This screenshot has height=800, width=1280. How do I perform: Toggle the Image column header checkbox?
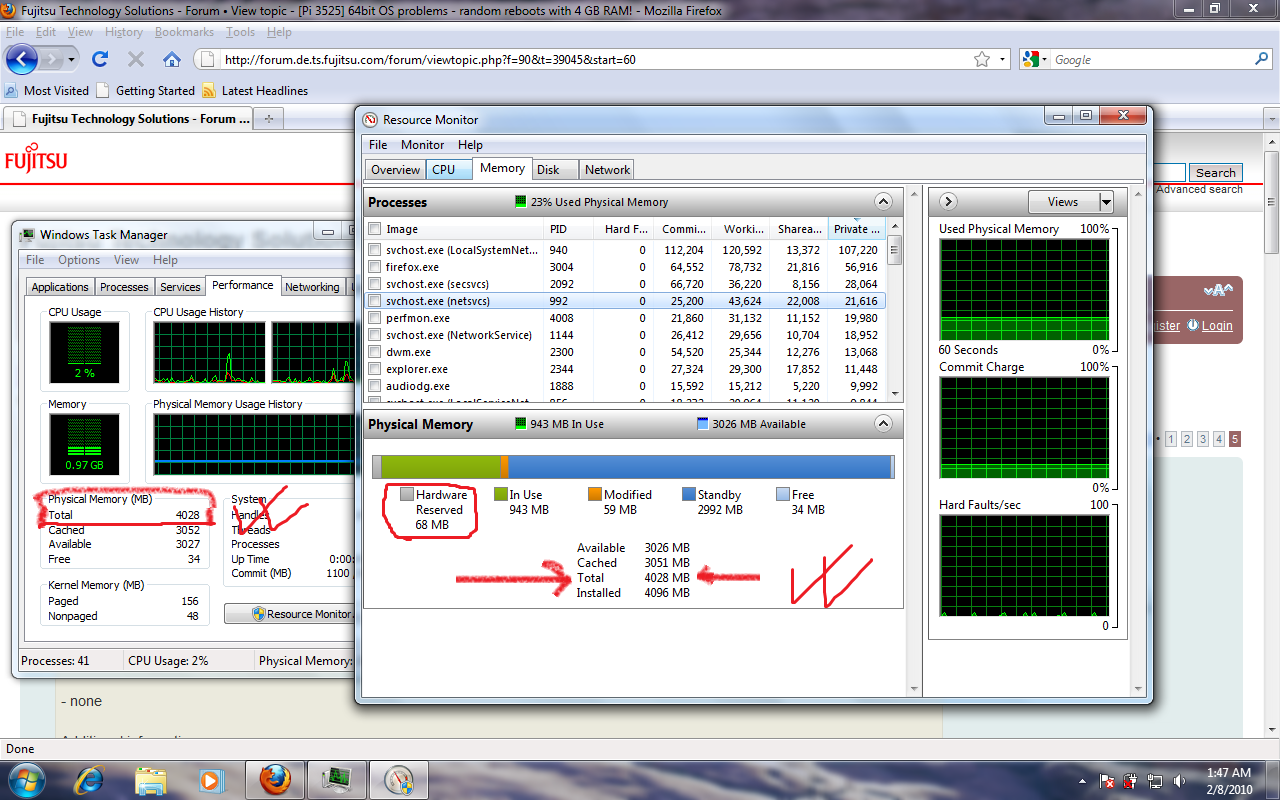[375, 229]
